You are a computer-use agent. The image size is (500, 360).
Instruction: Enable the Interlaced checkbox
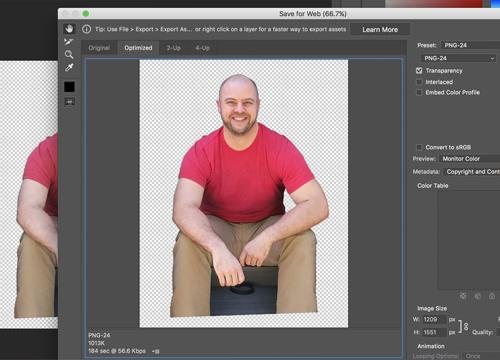(419, 82)
